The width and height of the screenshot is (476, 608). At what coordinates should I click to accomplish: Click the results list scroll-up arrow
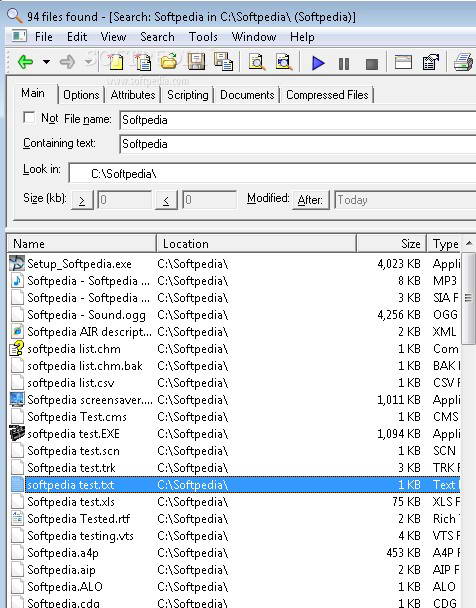coord(468,244)
